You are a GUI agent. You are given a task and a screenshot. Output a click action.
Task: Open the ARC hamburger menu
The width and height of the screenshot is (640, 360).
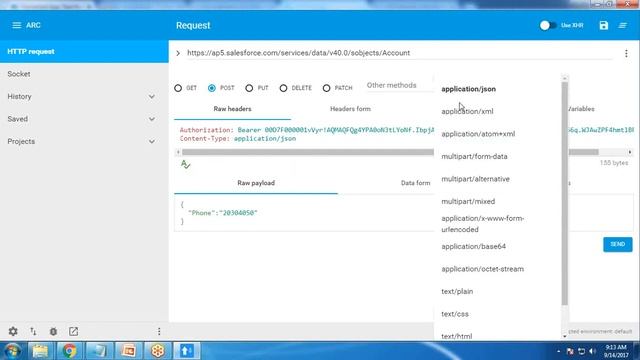click(x=16, y=25)
